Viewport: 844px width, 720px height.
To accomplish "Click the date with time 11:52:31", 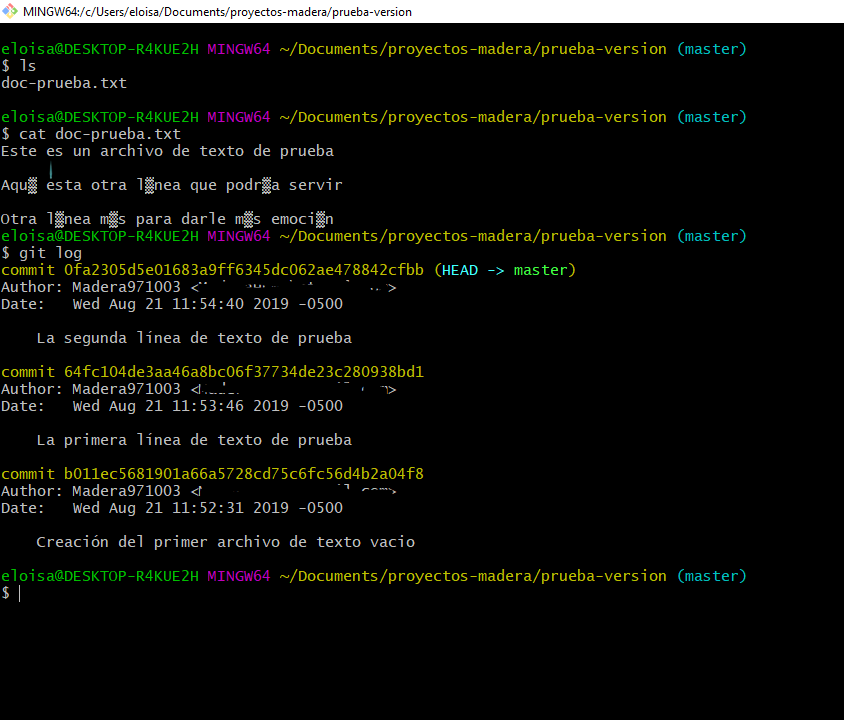I will (x=207, y=508).
